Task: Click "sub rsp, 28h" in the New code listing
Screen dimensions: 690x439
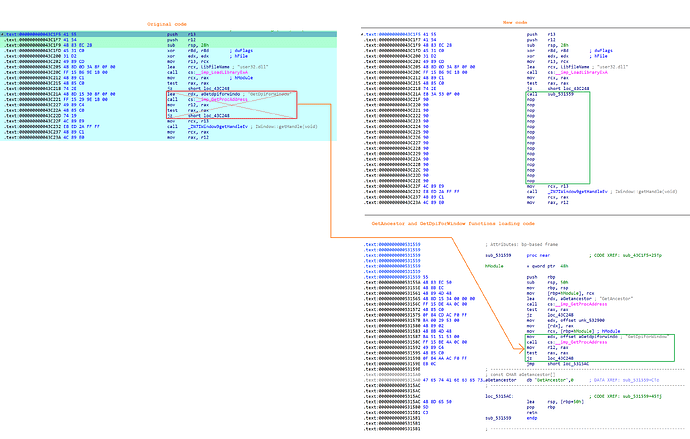Action: pos(548,45)
